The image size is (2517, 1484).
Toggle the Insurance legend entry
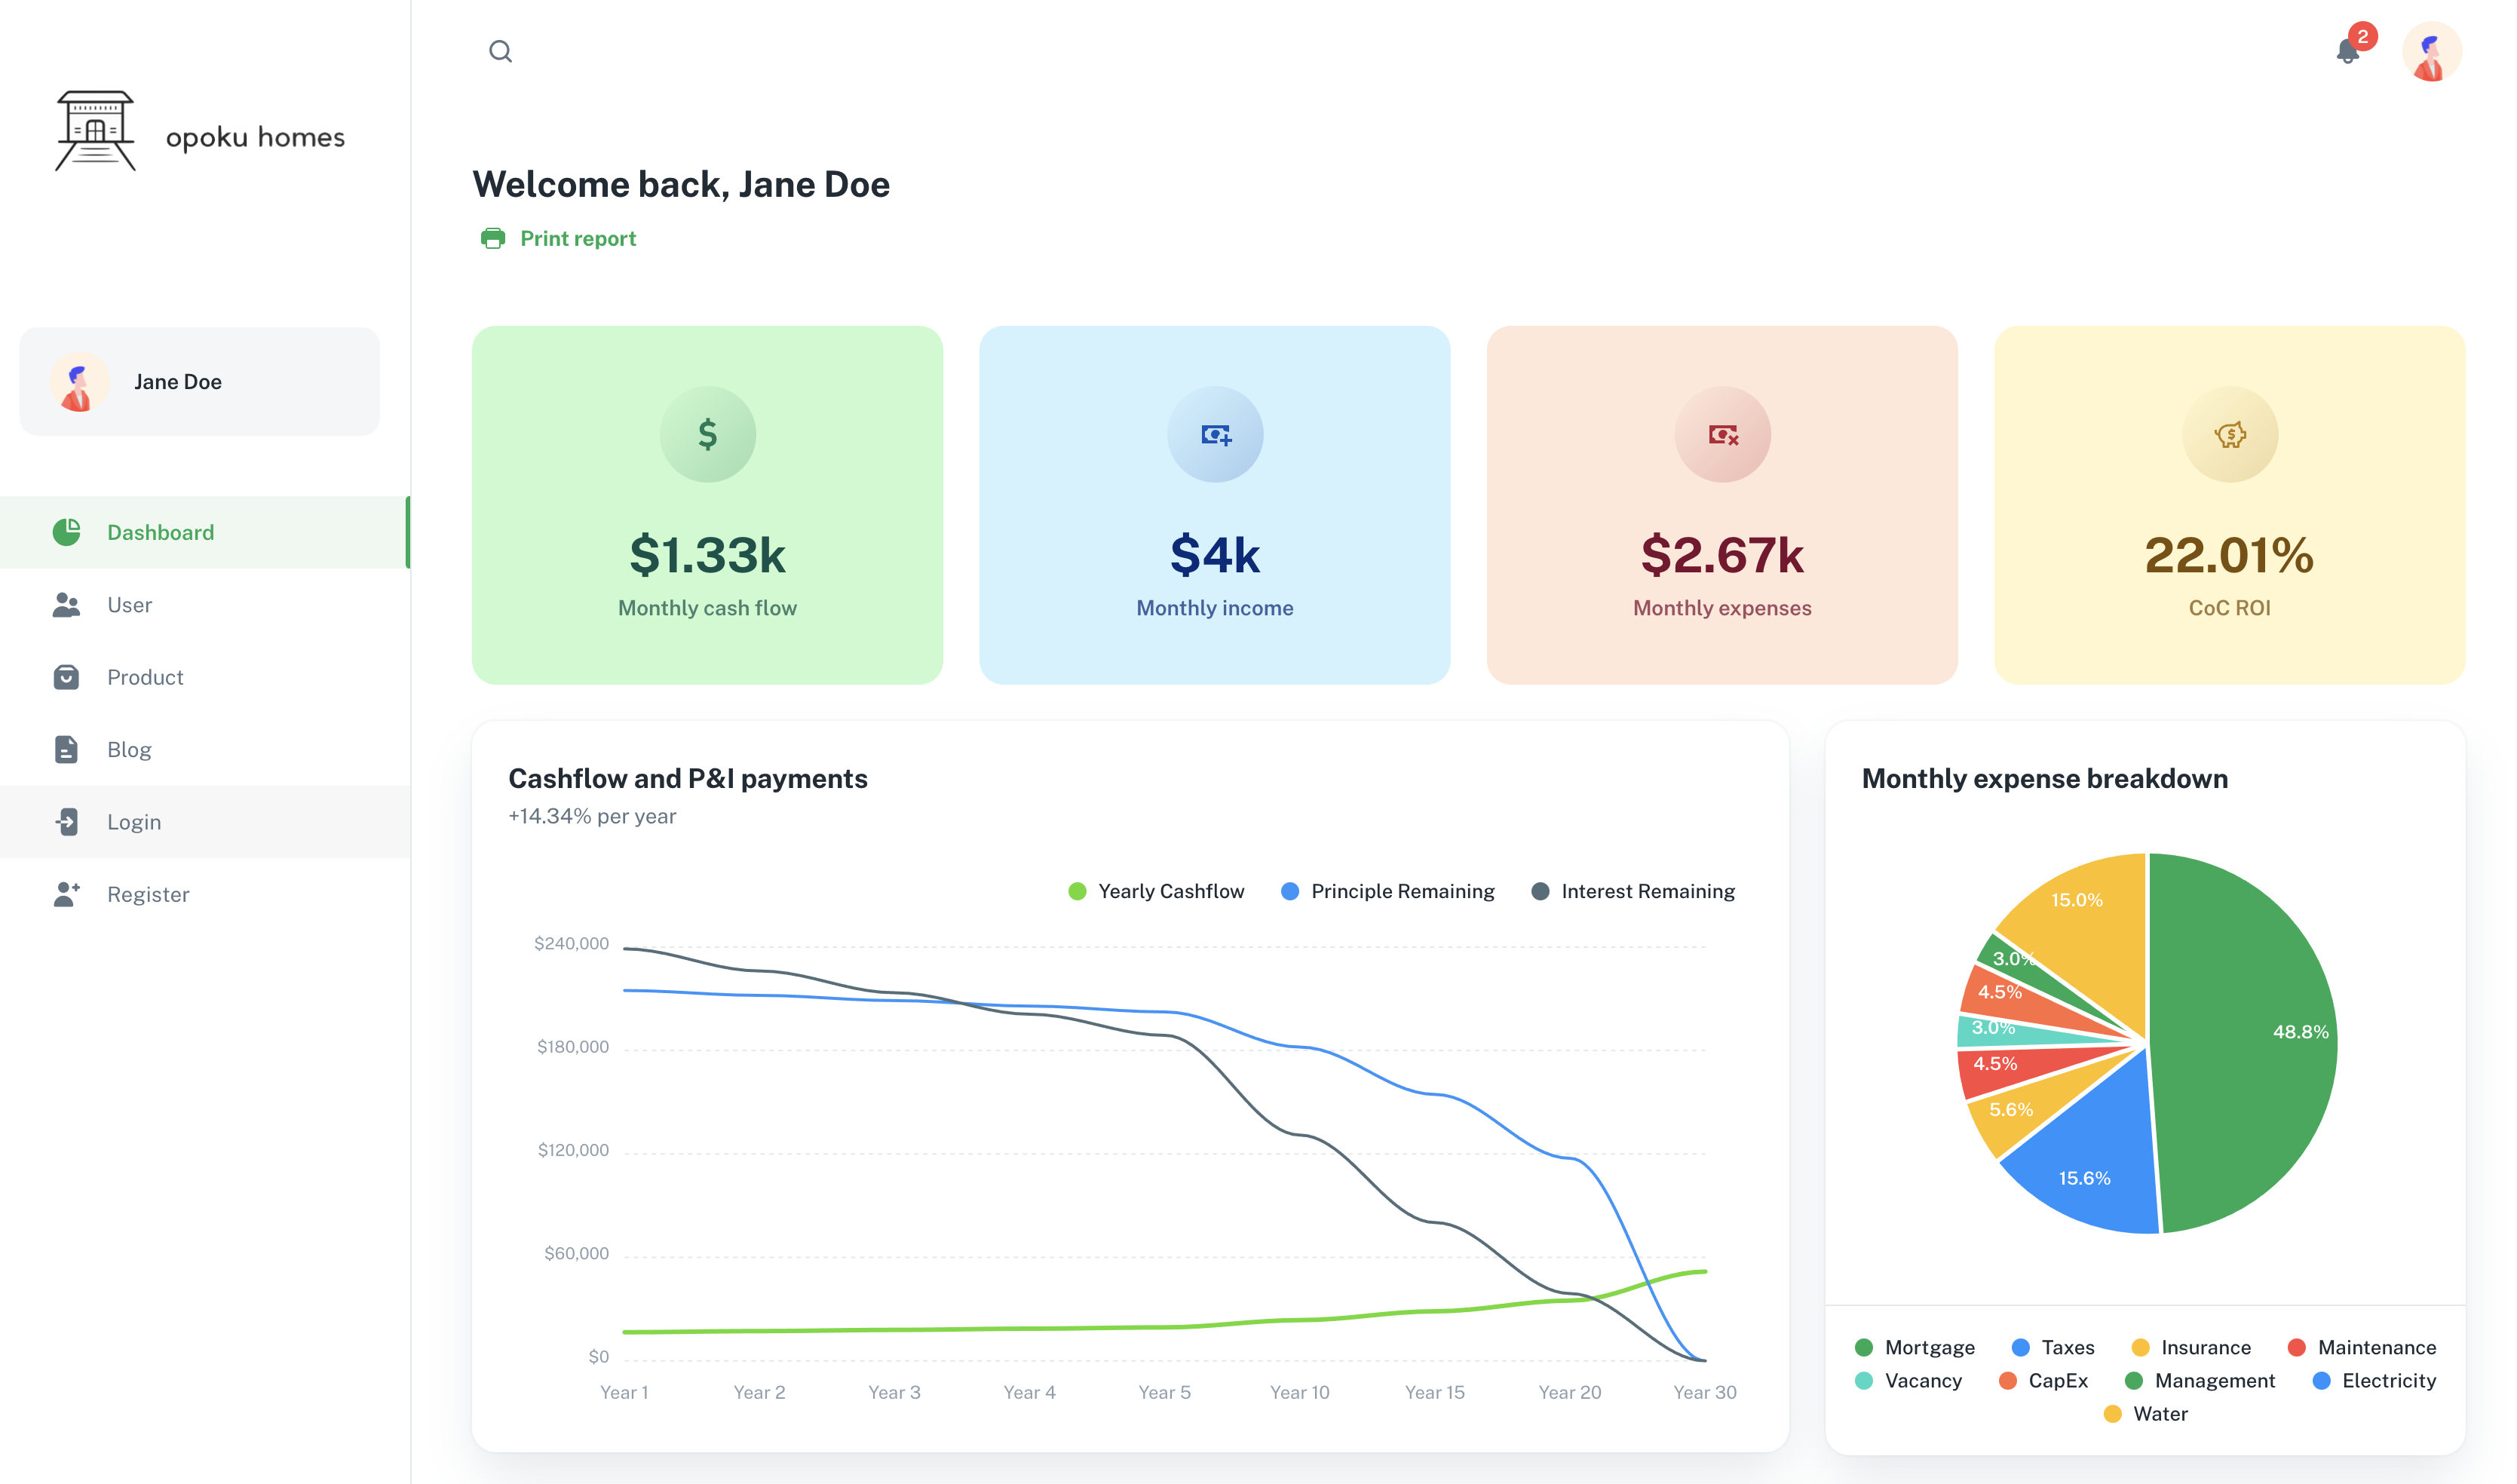coord(2191,1347)
